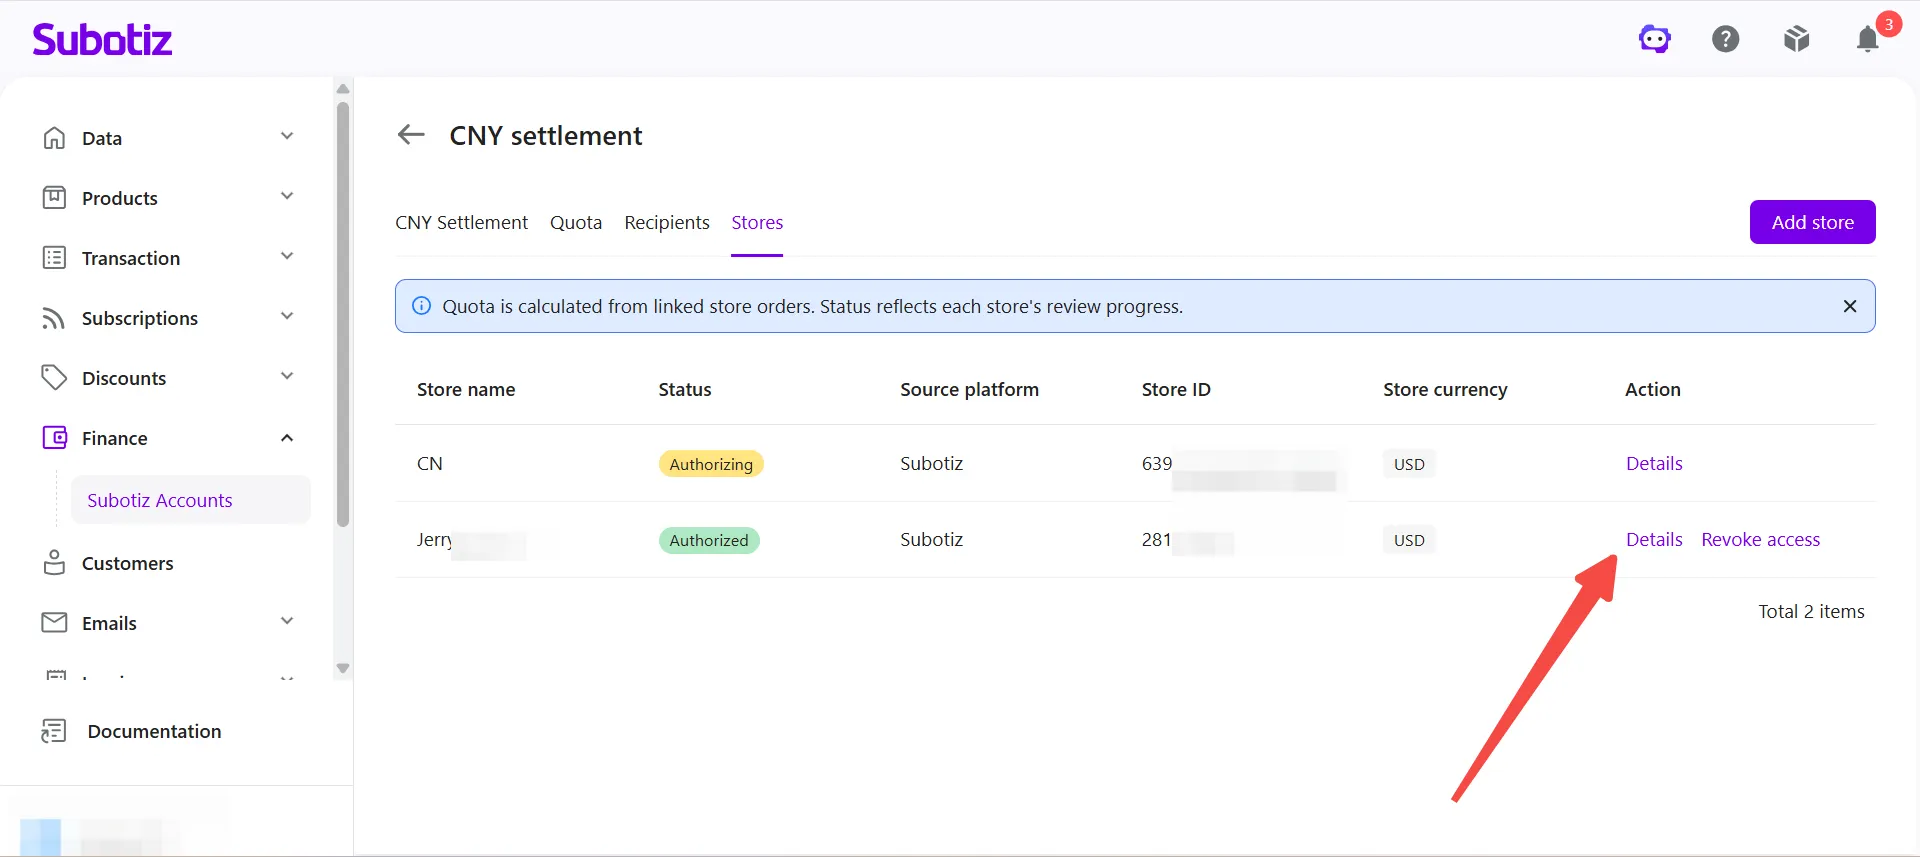Click the package box icon in header

1797,39
